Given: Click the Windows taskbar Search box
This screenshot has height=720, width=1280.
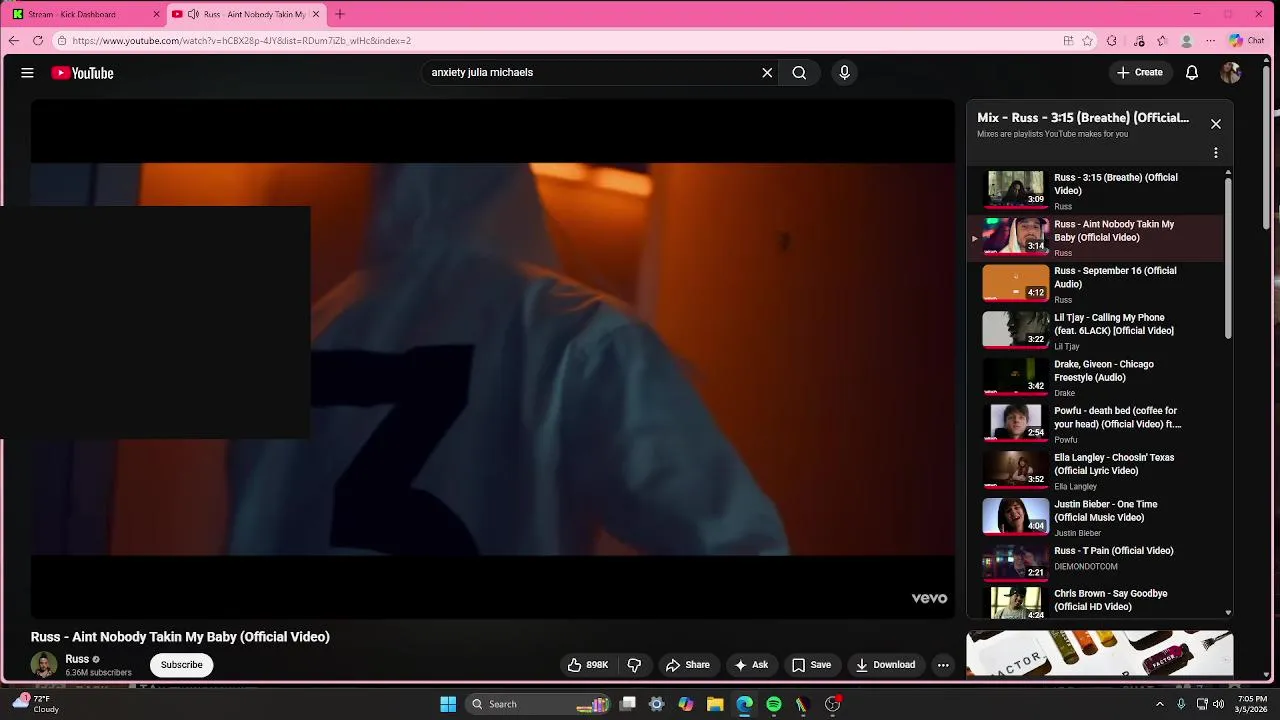Looking at the screenshot, I should click(540, 704).
